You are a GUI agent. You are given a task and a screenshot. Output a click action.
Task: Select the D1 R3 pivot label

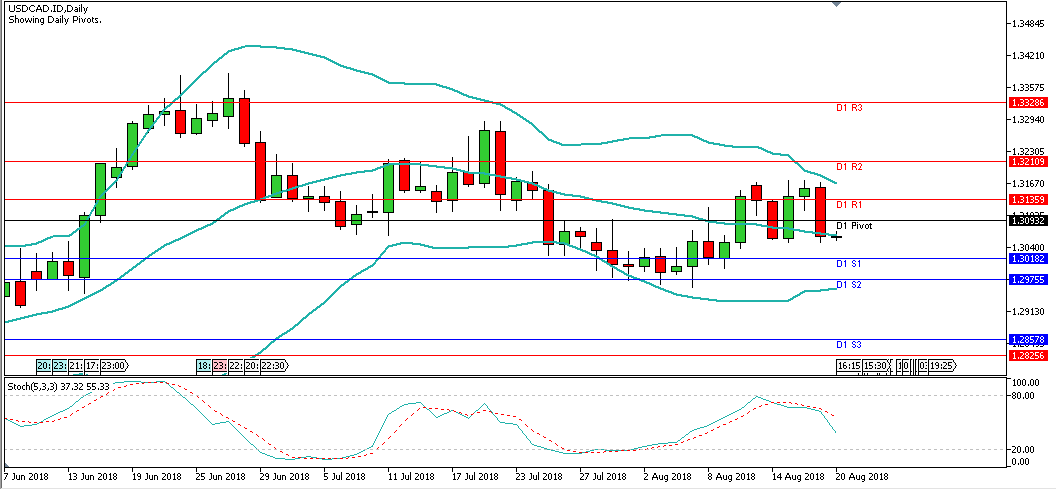point(849,108)
